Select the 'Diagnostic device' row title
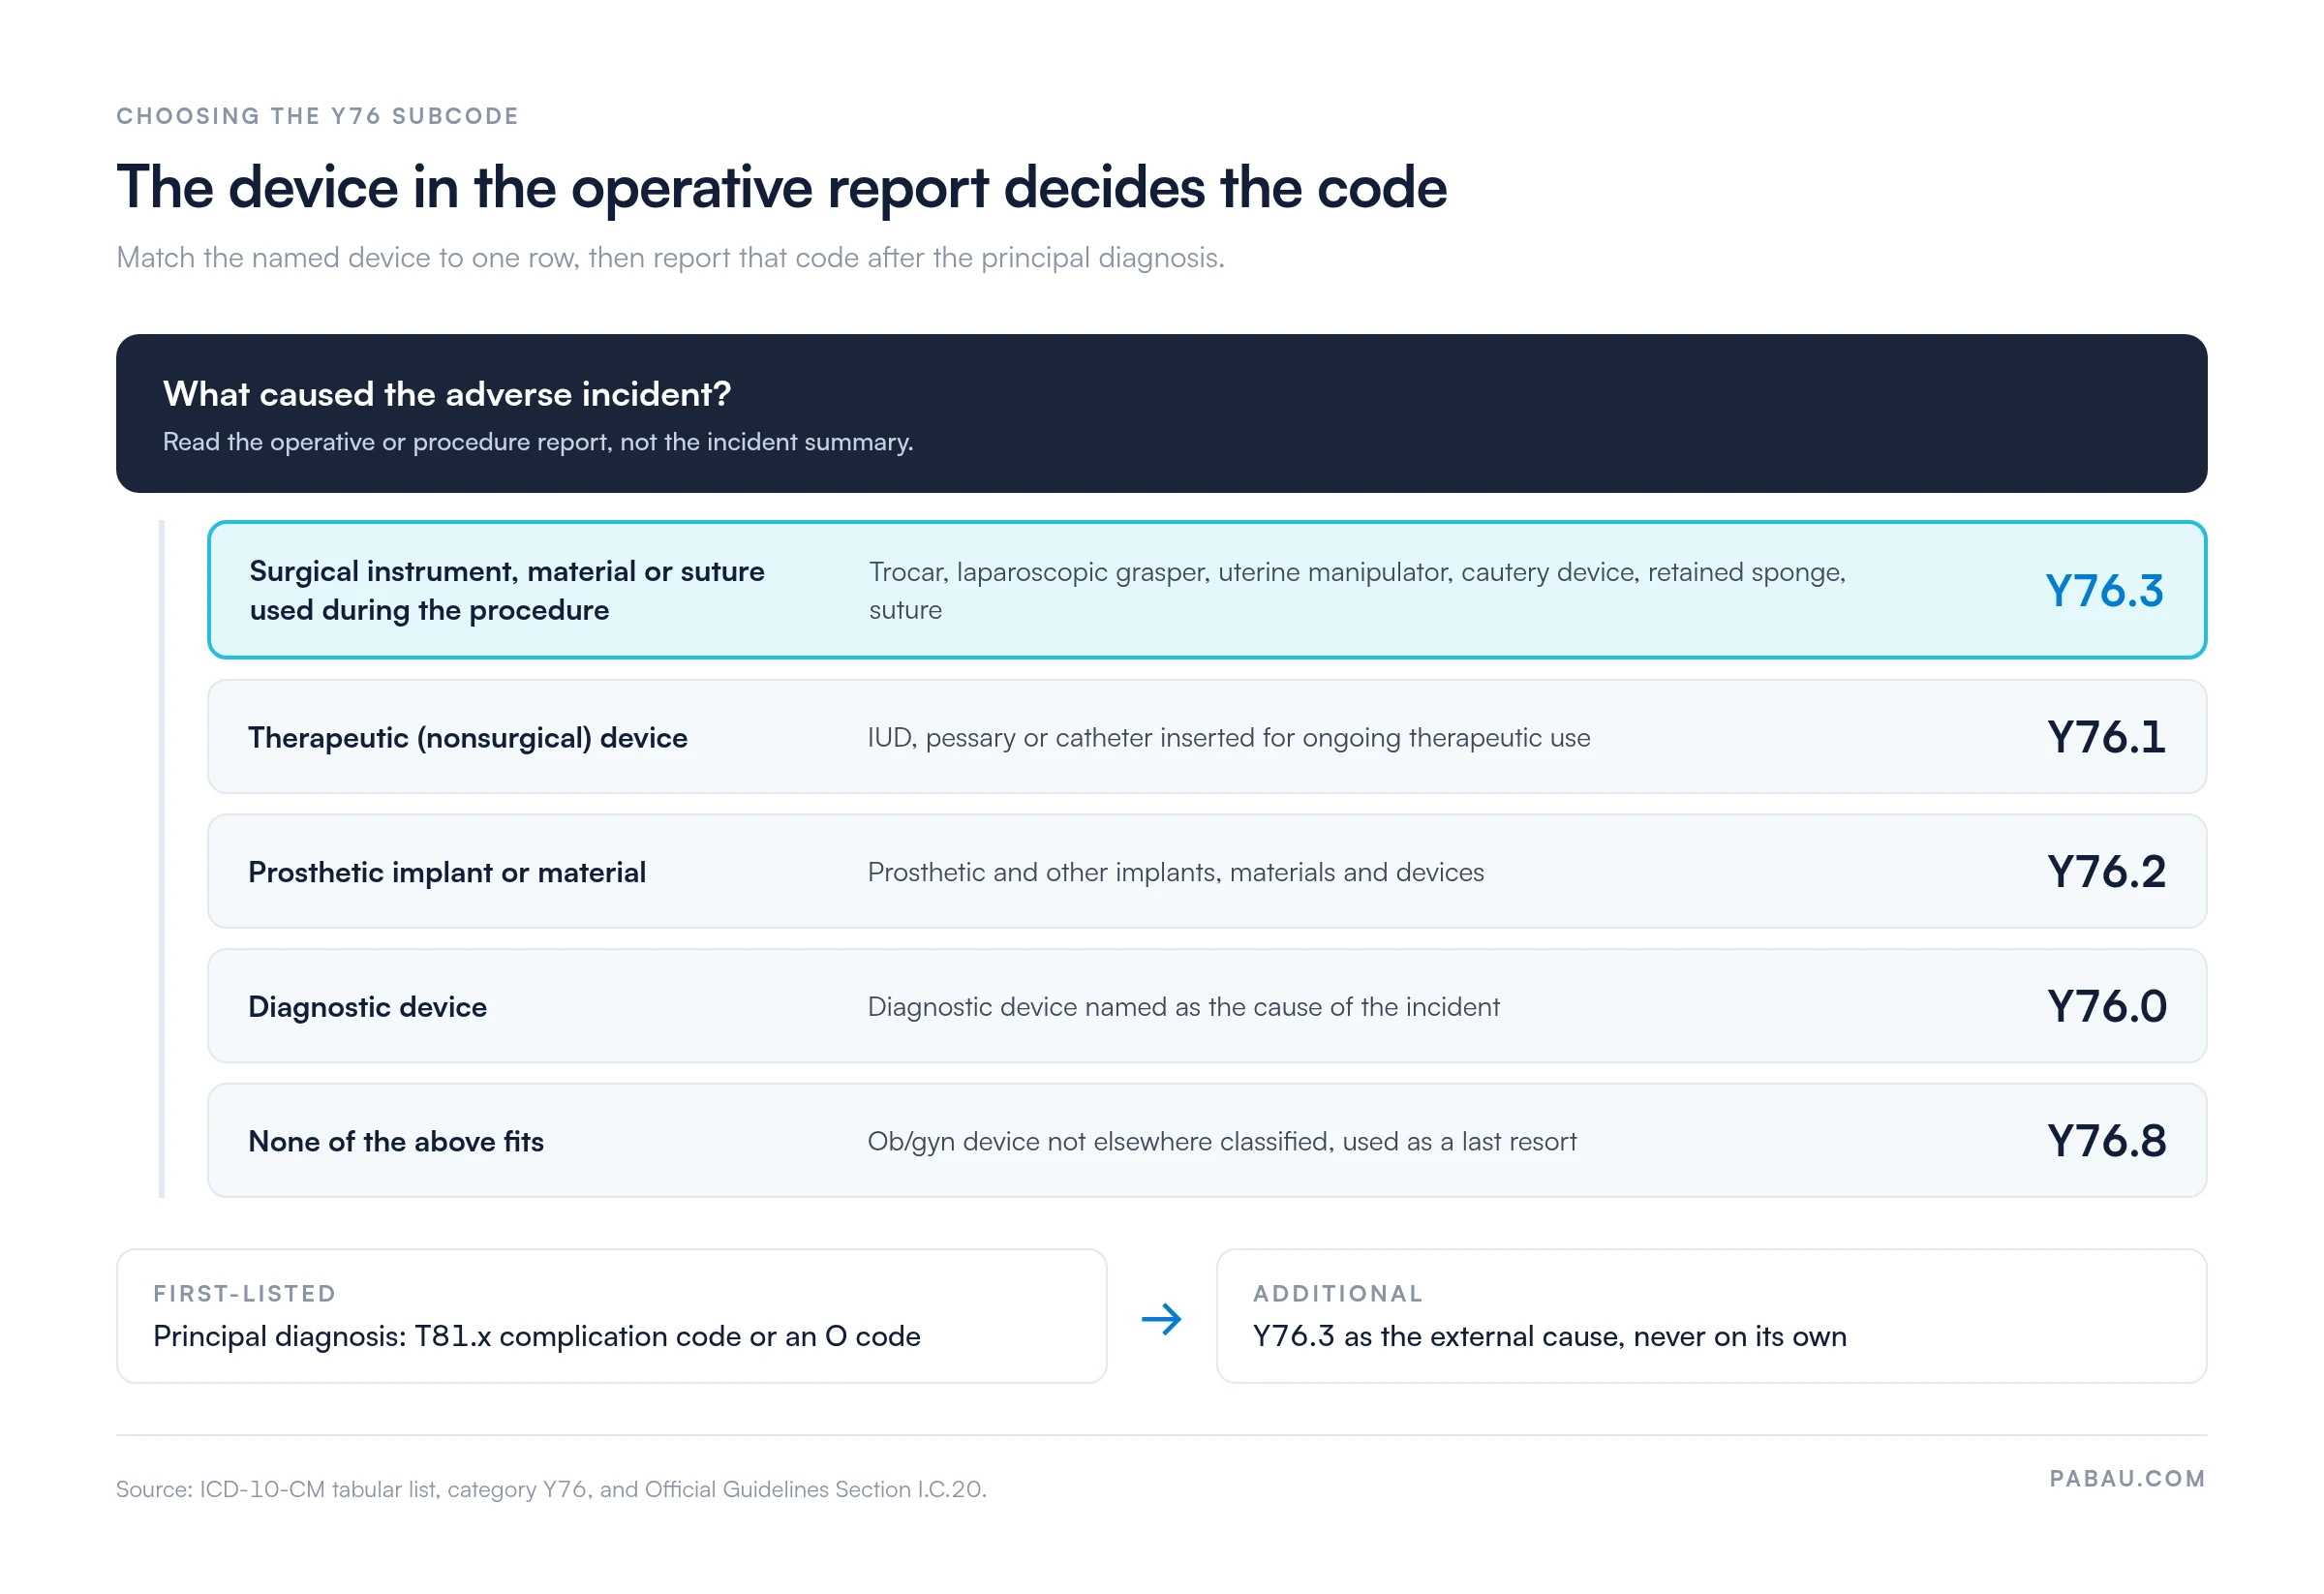The width and height of the screenshot is (2324, 1594). click(x=367, y=1007)
